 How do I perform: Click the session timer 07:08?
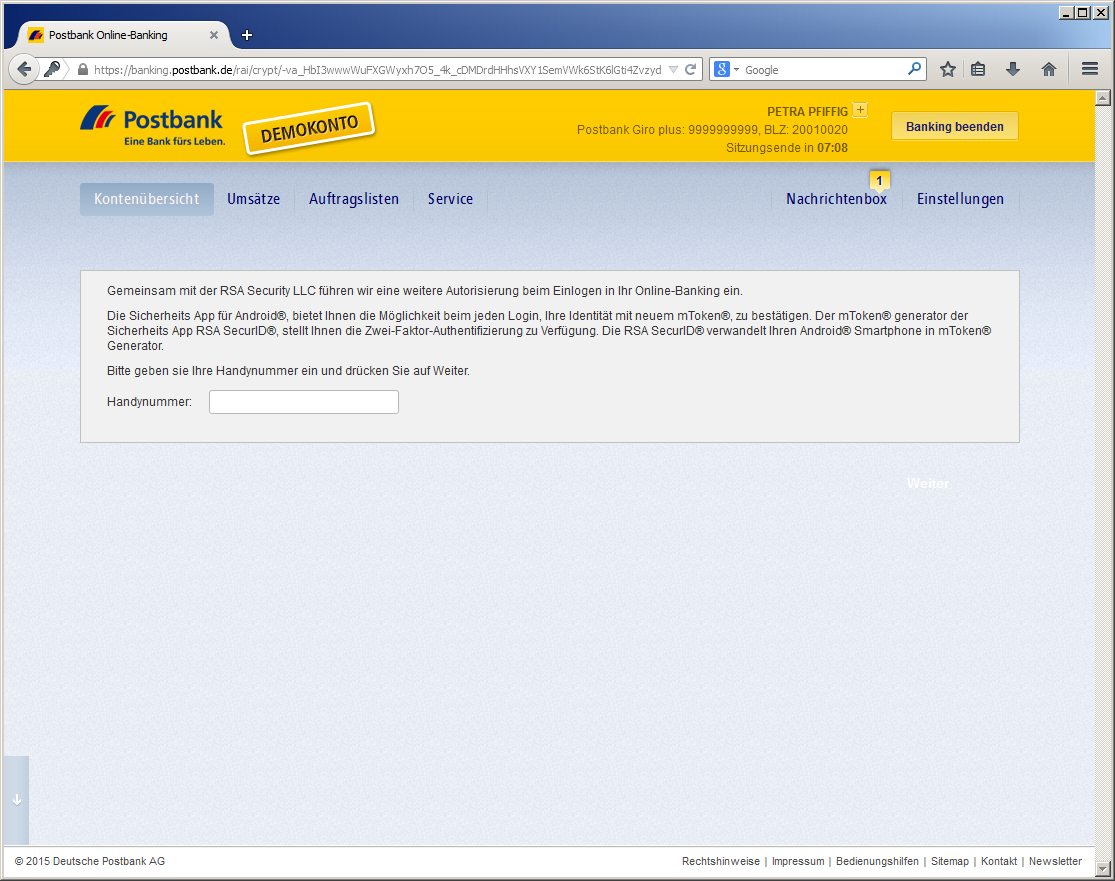[x=832, y=148]
